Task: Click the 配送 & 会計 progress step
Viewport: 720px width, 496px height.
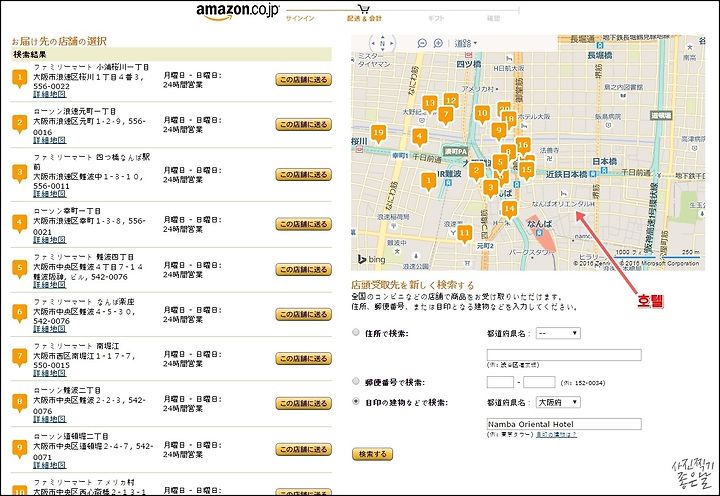Action: pyautogui.click(x=365, y=18)
